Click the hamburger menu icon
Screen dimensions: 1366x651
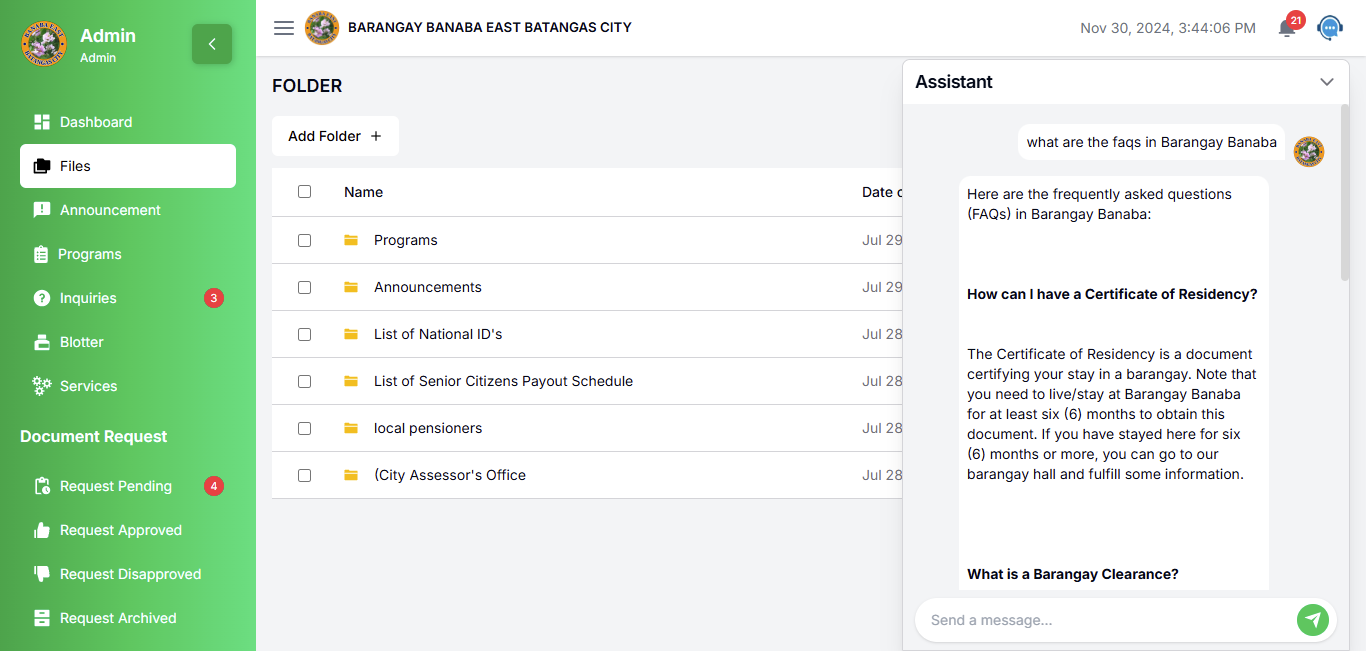pyautogui.click(x=284, y=28)
